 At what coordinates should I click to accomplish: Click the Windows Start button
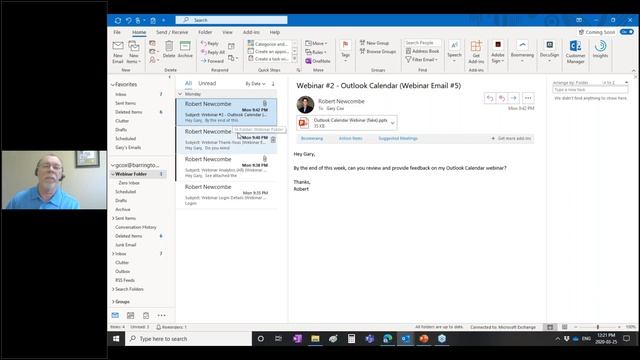[116, 339]
